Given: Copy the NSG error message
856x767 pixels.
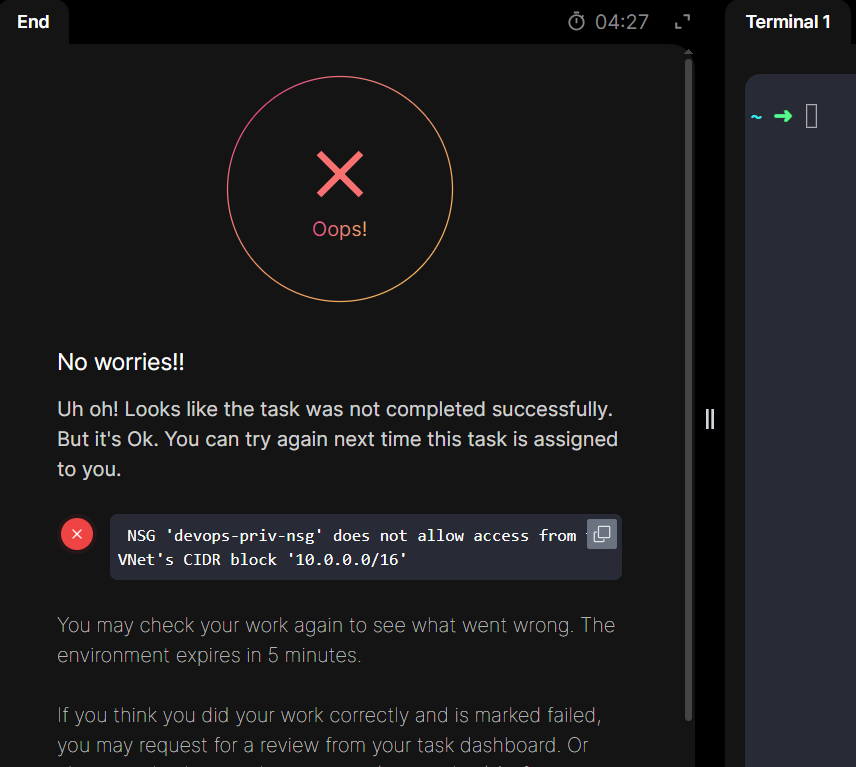Looking at the screenshot, I should (x=602, y=534).
